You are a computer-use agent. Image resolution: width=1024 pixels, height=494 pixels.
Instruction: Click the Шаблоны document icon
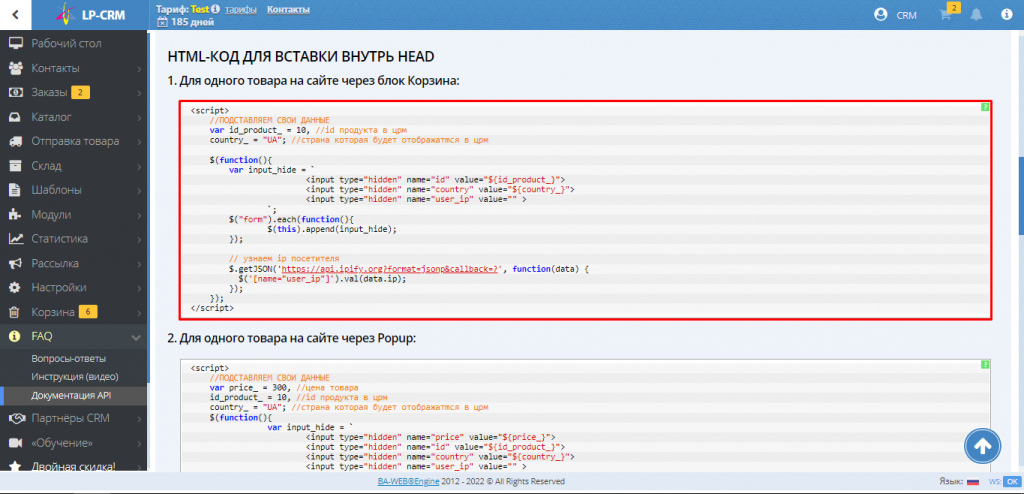(16, 190)
